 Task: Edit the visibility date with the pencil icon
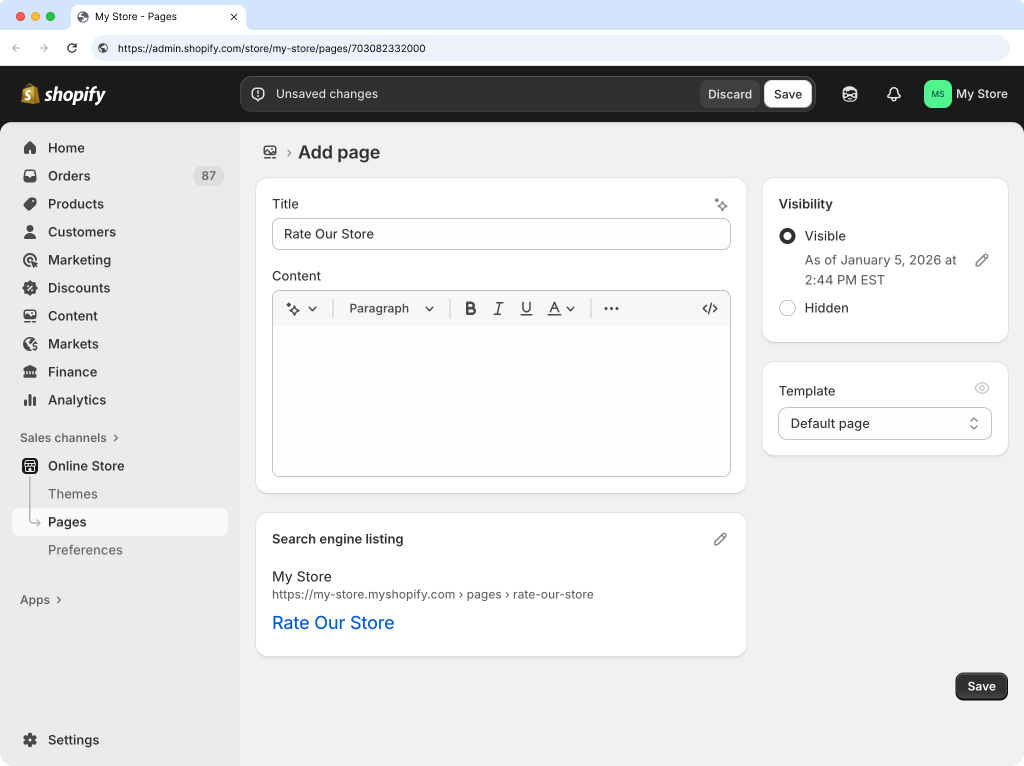[982, 260]
